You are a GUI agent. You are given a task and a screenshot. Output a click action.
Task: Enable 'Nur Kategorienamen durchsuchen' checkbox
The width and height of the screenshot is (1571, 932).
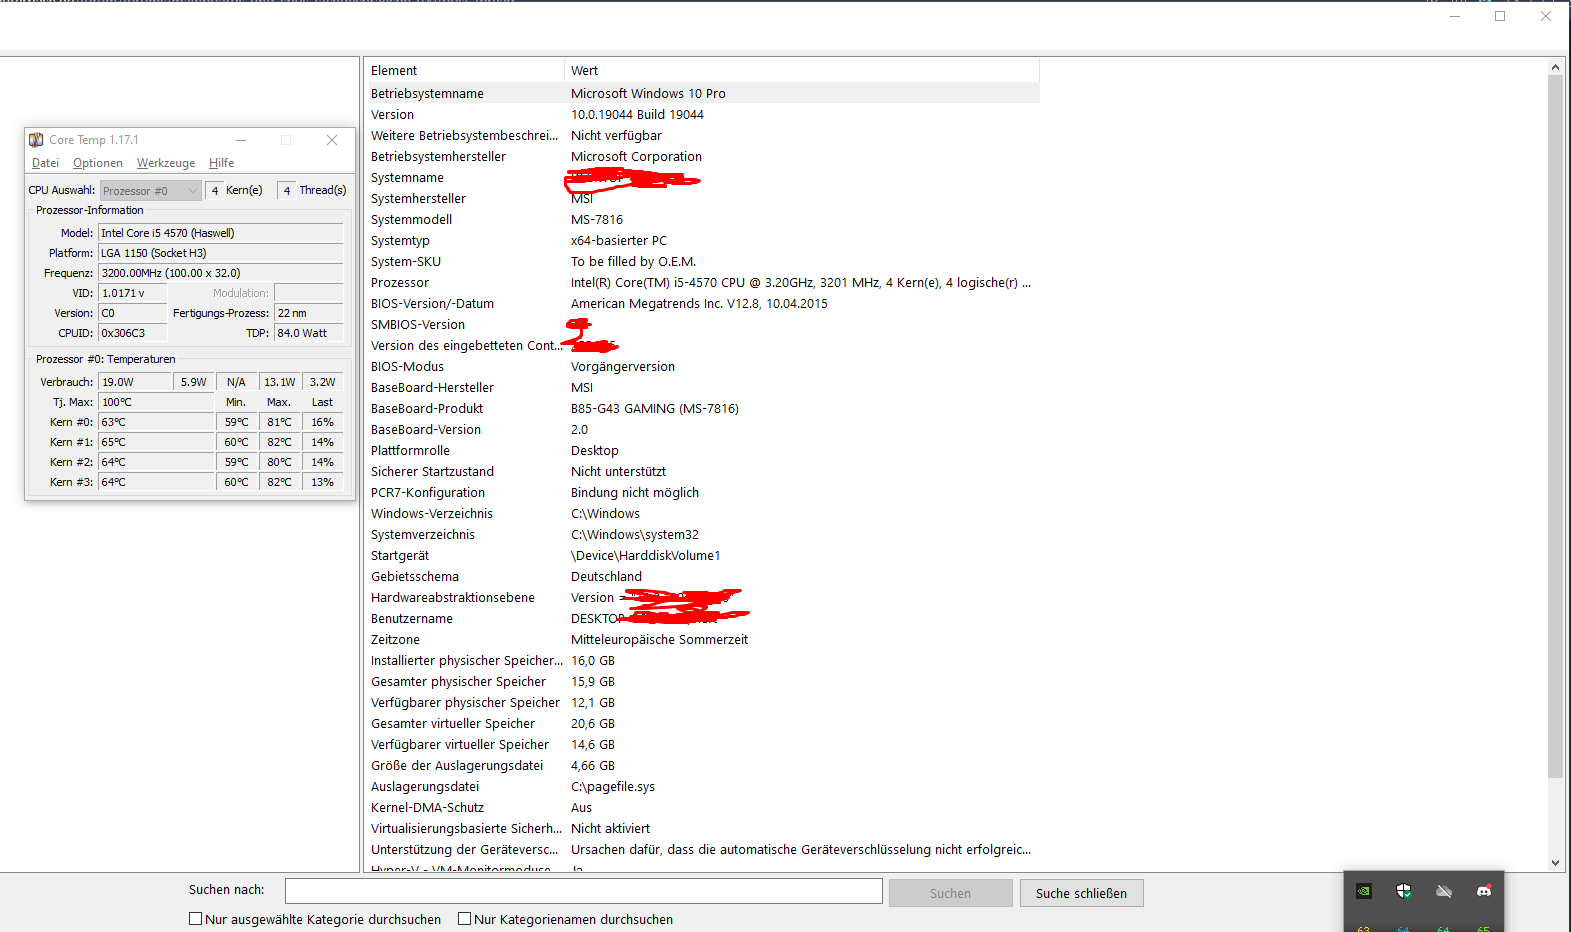(465, 919)
